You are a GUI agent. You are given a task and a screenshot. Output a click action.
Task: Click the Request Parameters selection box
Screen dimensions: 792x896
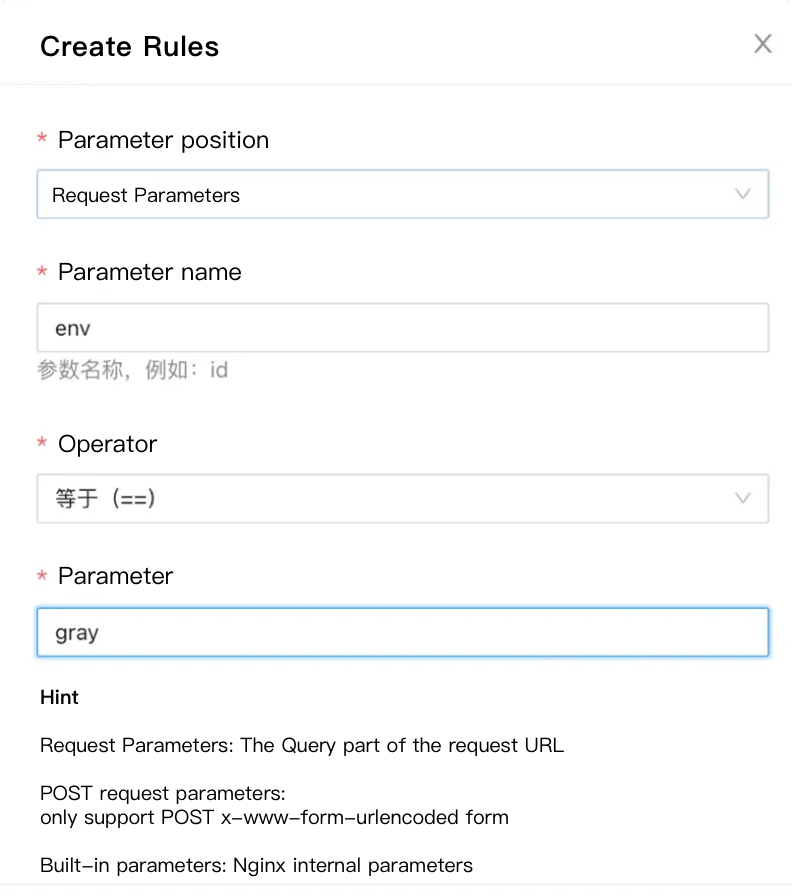402,194
